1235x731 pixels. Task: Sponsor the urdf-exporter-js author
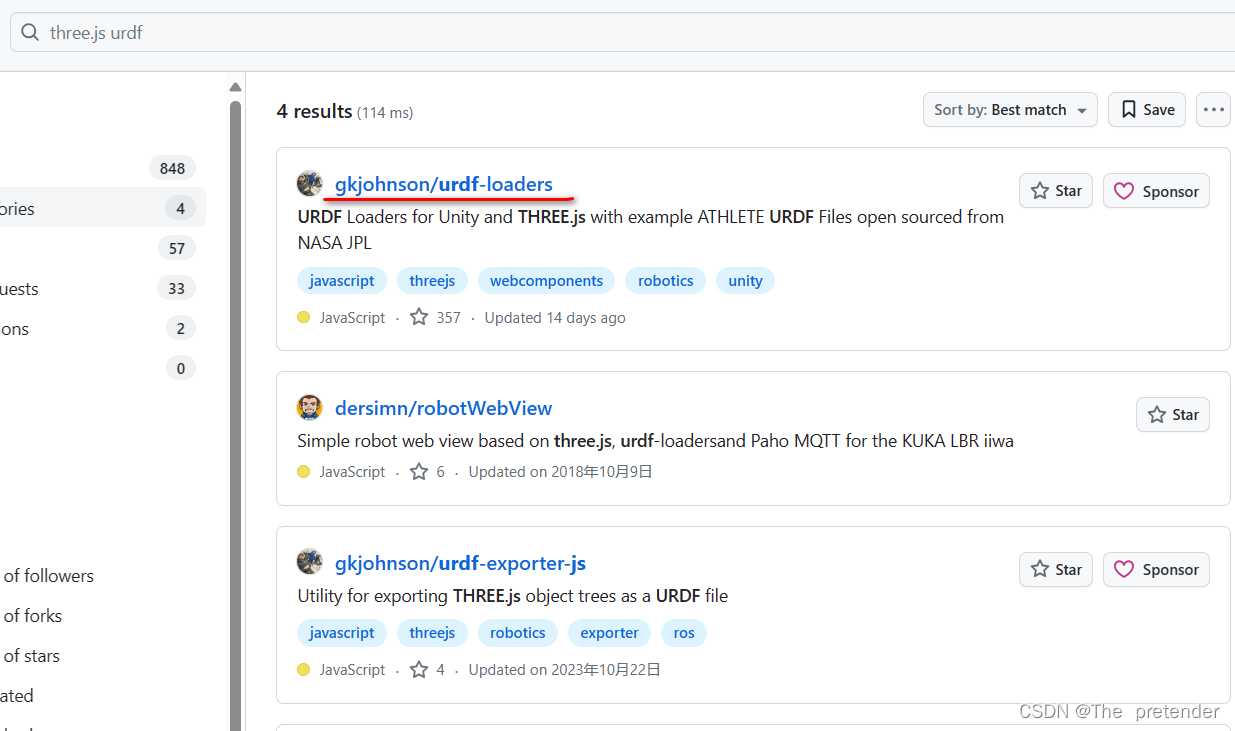[x=1156, y=569]
